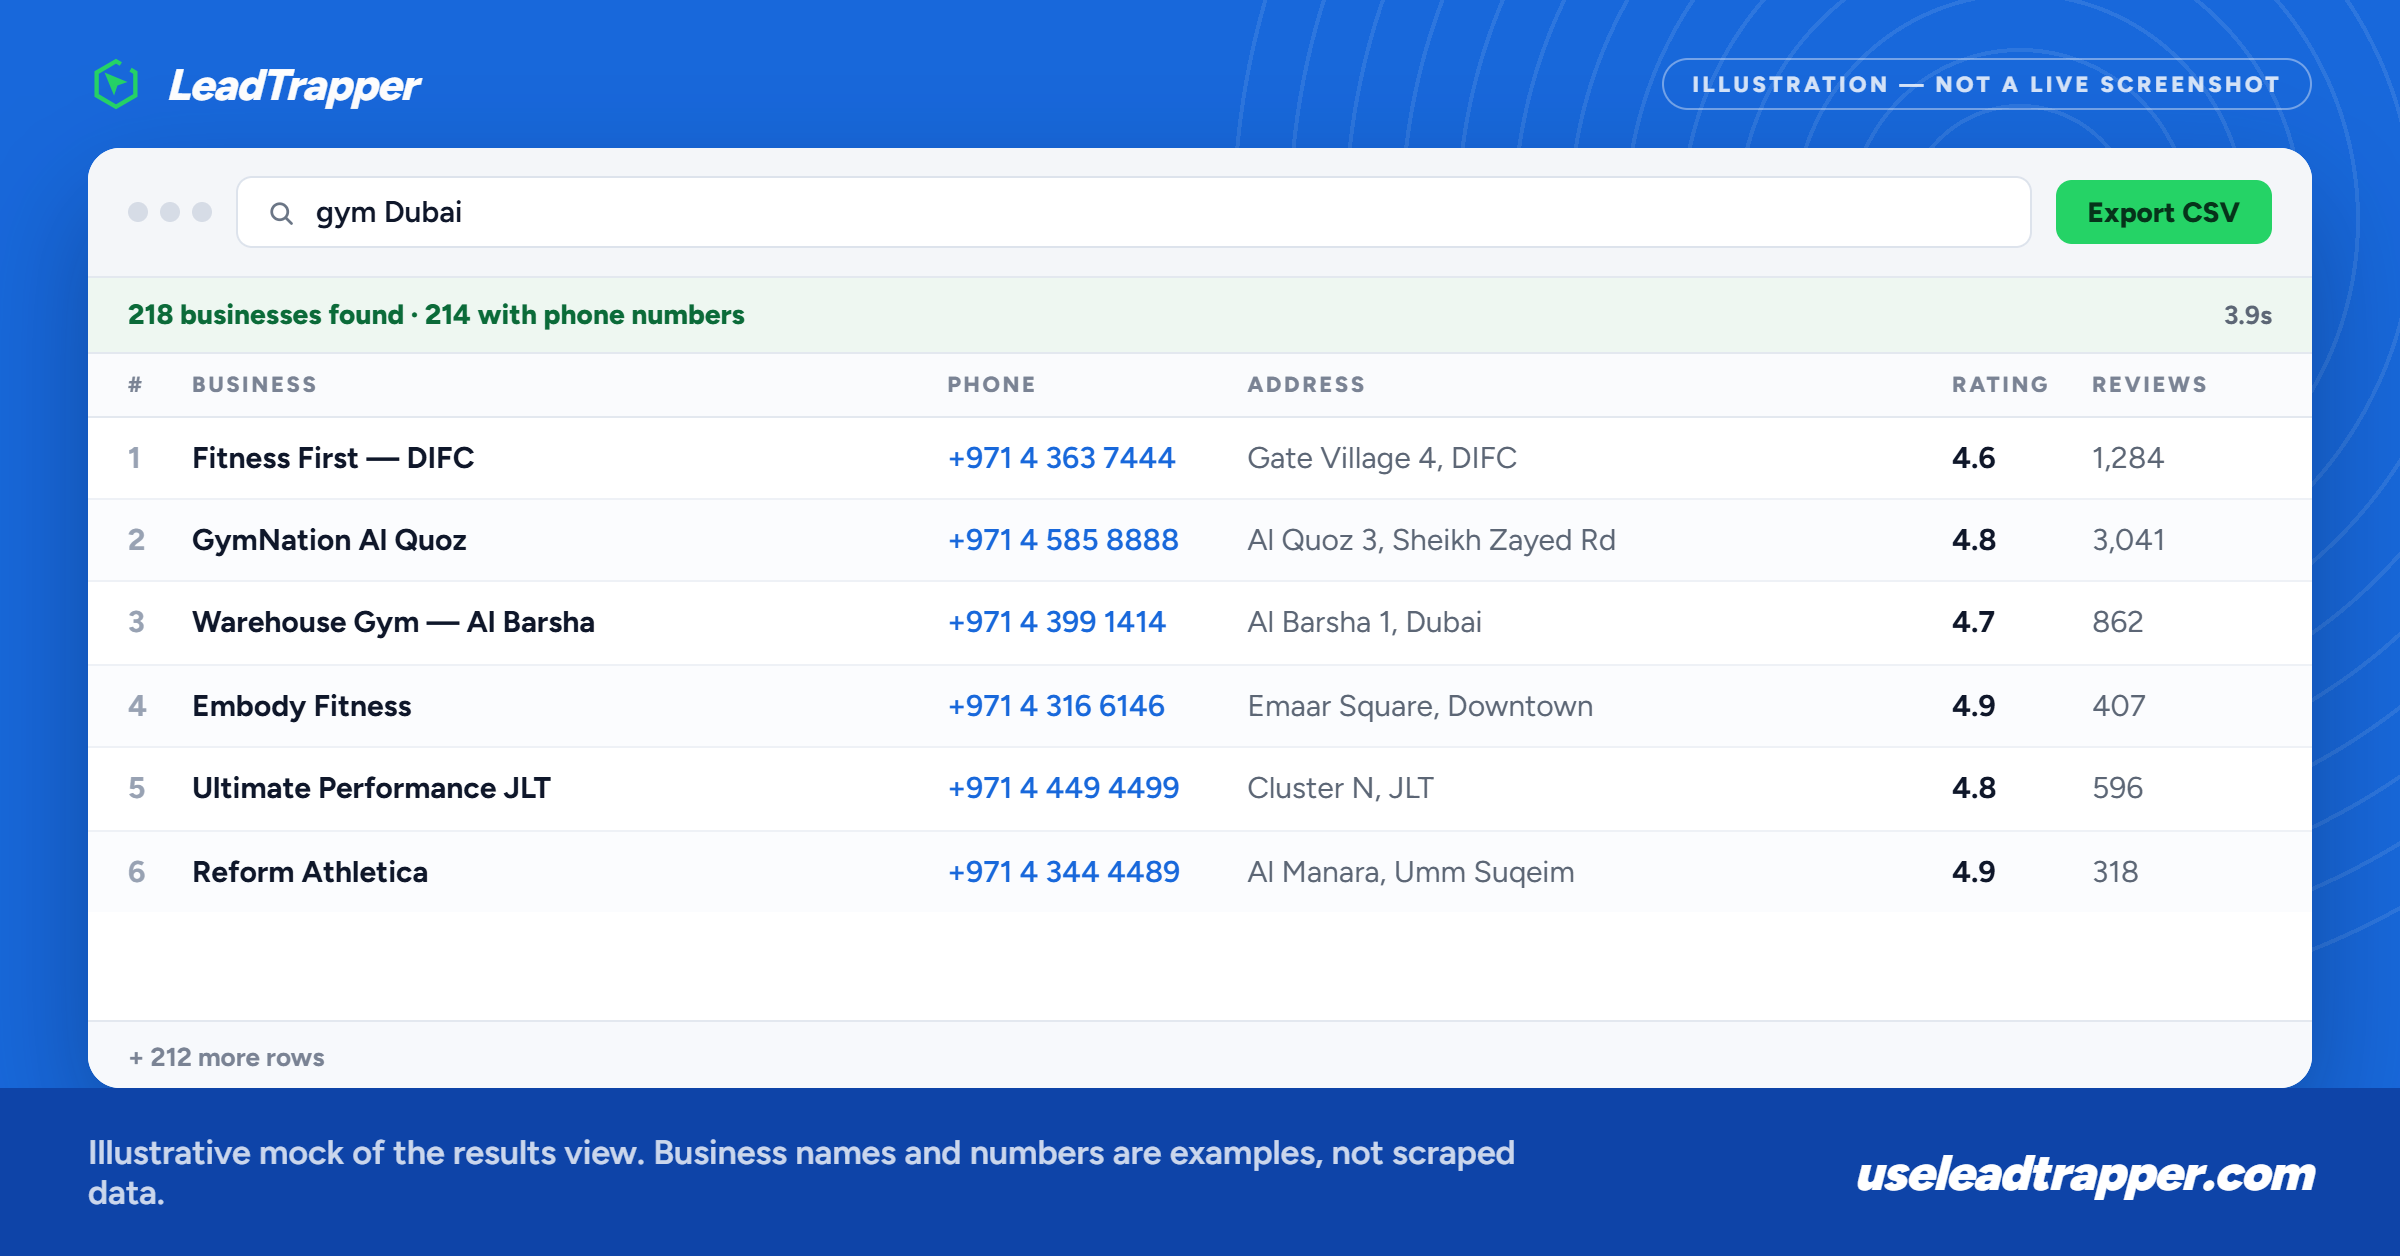Click the PHONE column header
The image size is (2400, 1256).
[x=991, y=385]
